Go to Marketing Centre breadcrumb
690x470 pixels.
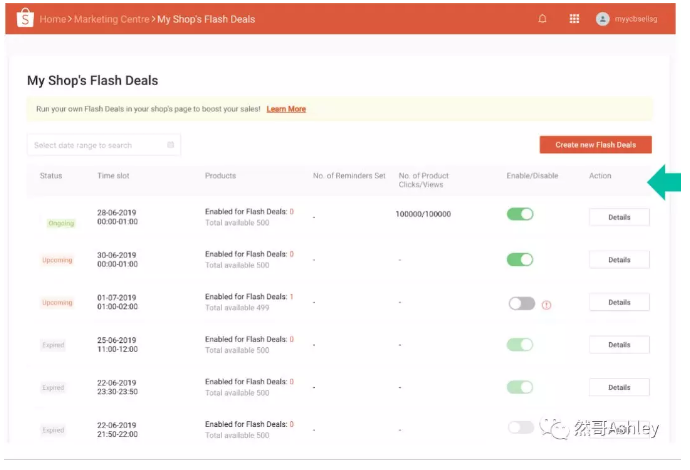pyautogui.click(x=112, y=19)
